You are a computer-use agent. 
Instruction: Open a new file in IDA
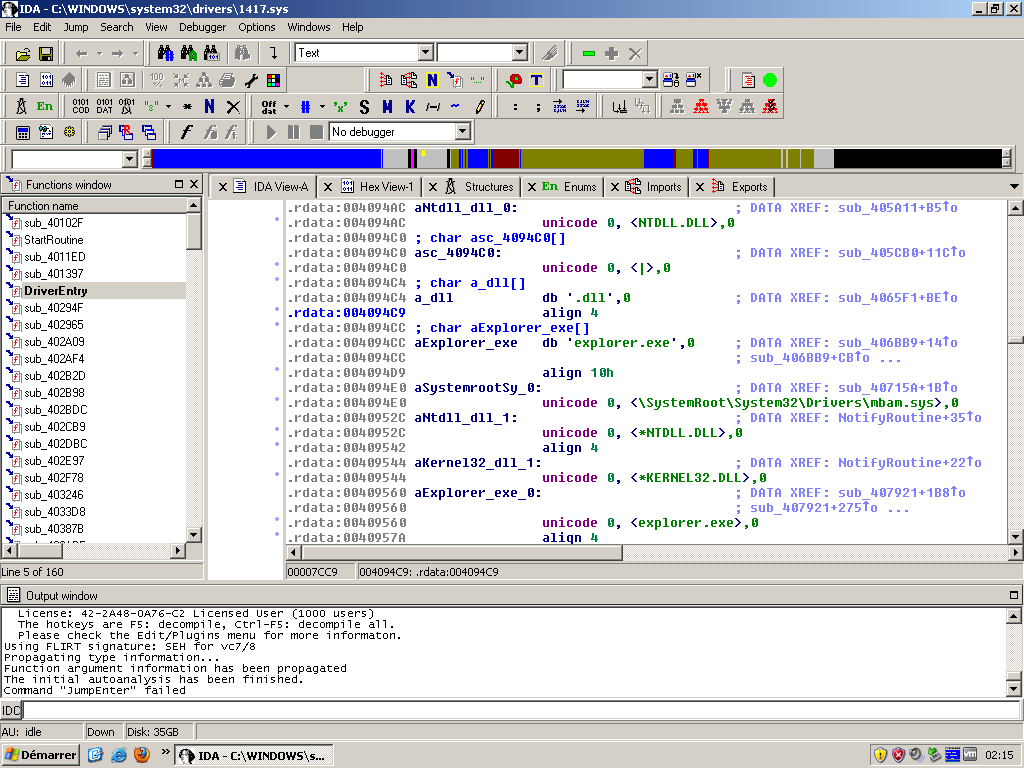(x=23, y=52)
